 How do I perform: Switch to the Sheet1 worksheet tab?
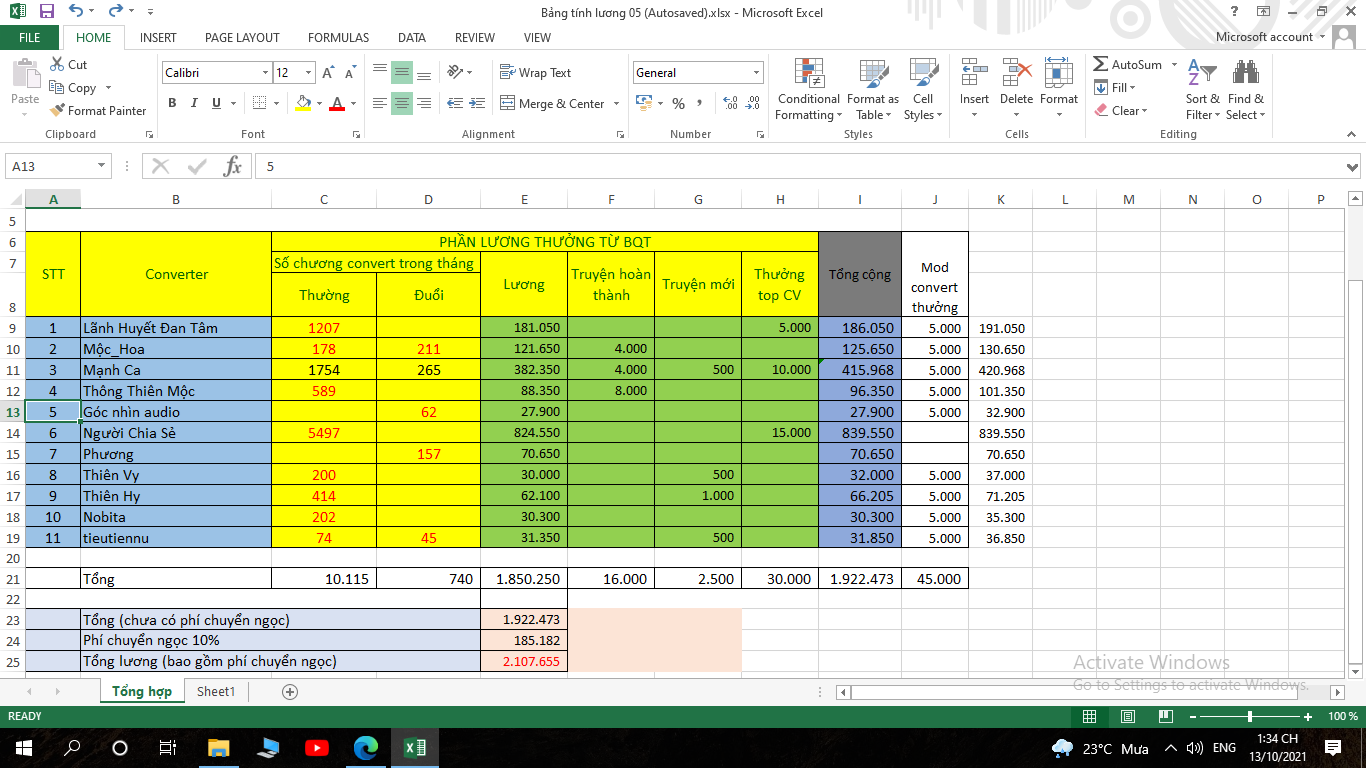(216, 692)
